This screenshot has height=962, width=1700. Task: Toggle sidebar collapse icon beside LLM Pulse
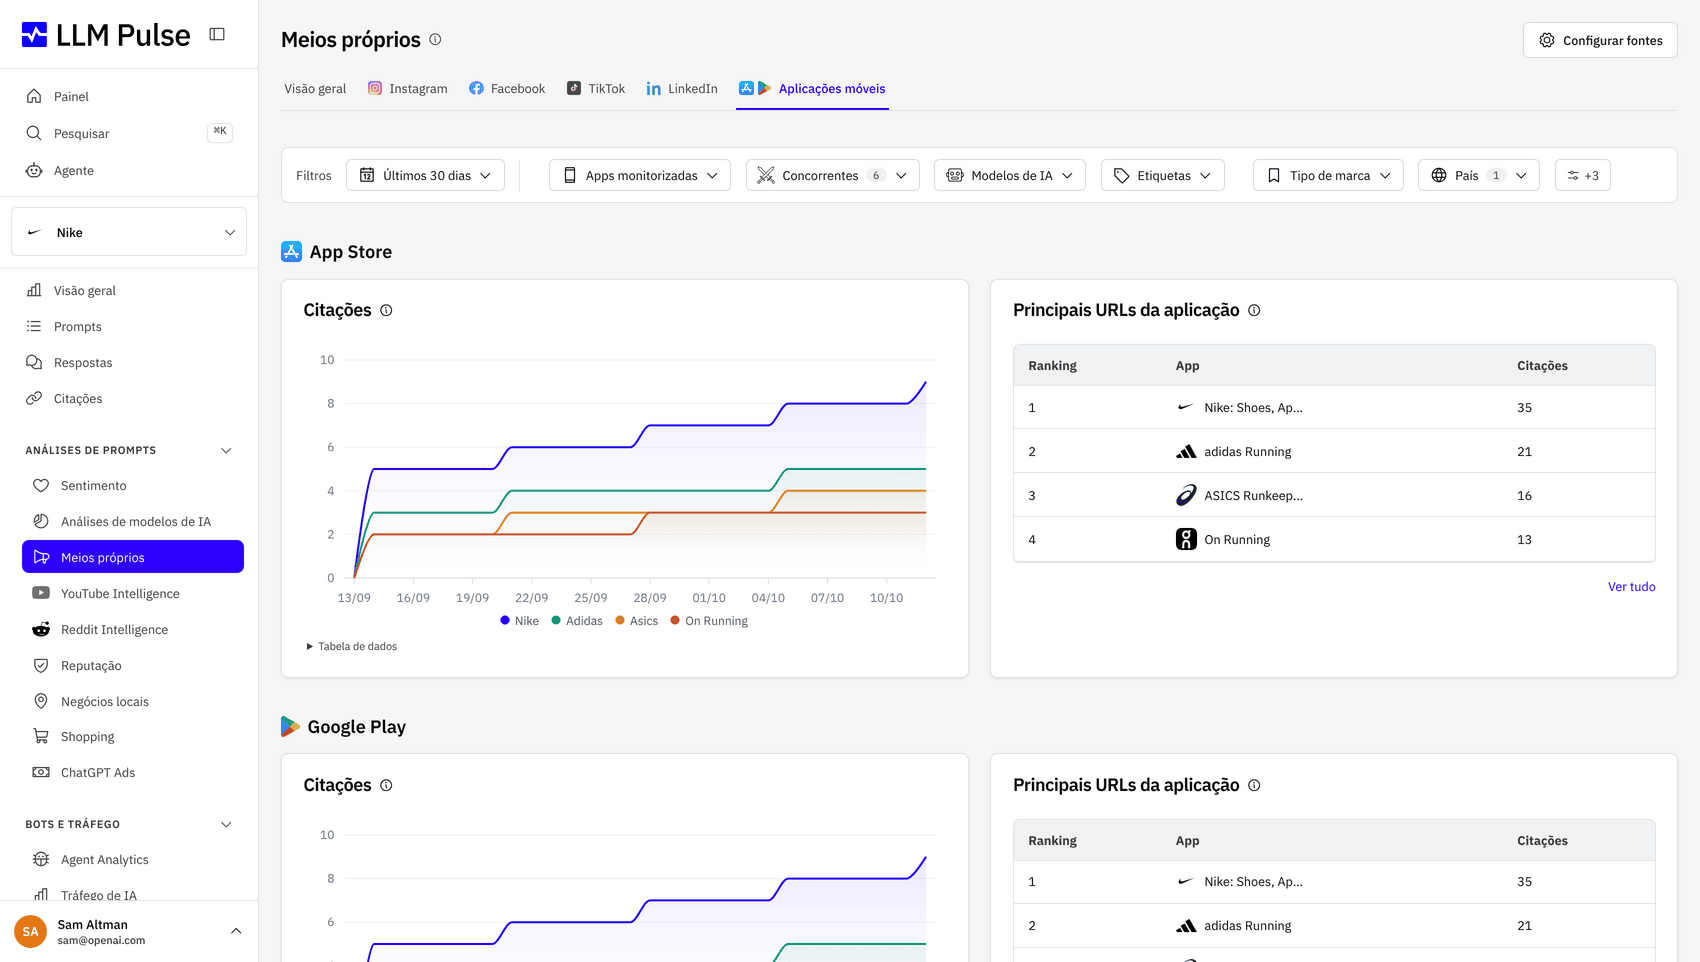(217, 34)
